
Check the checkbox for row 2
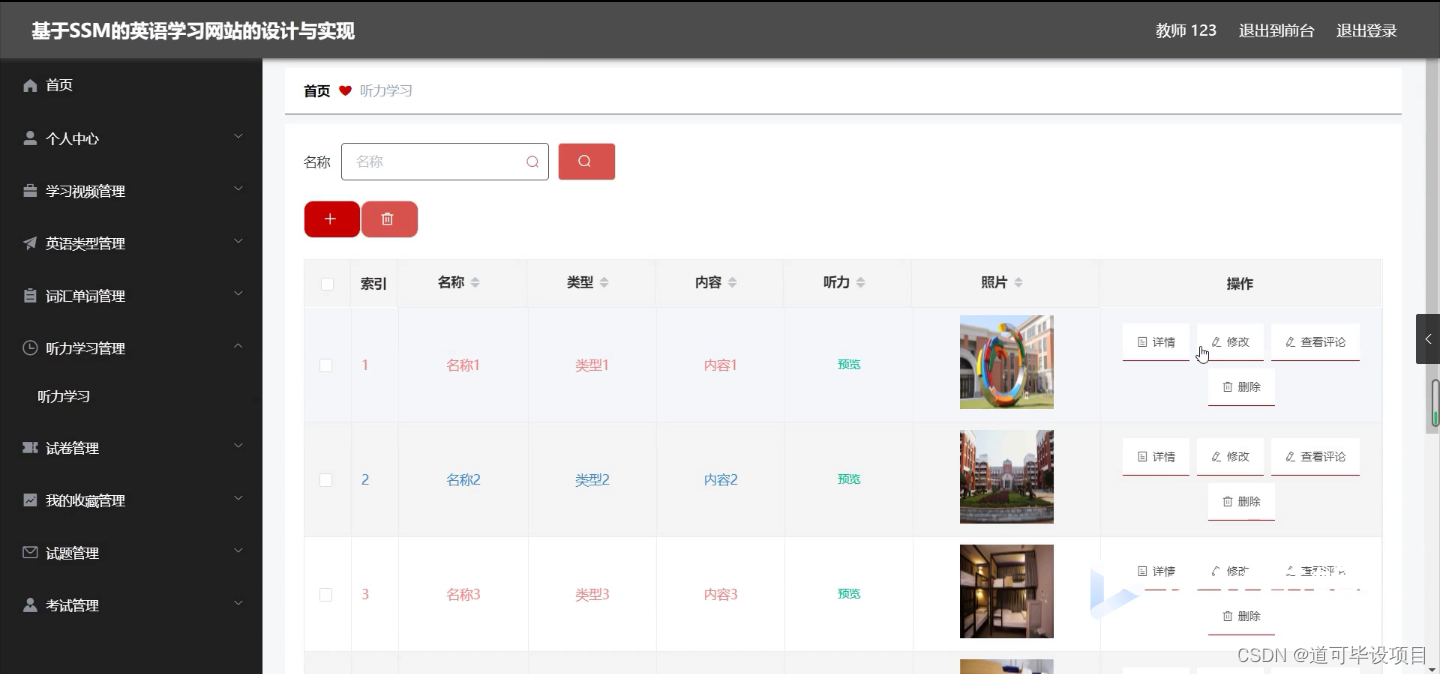click(x=326, y=480)
